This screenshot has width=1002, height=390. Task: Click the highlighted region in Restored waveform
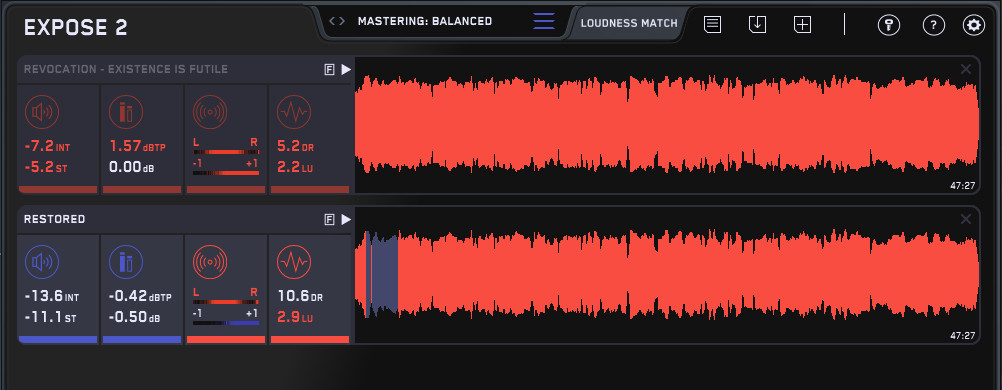pos(382,274)
